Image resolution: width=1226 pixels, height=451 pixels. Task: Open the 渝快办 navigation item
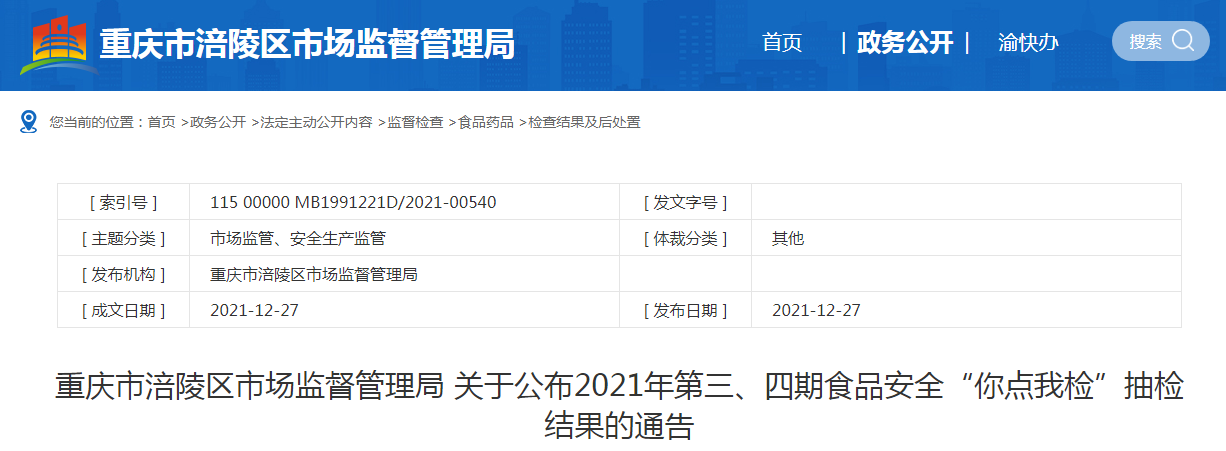tap(1028, 43)
